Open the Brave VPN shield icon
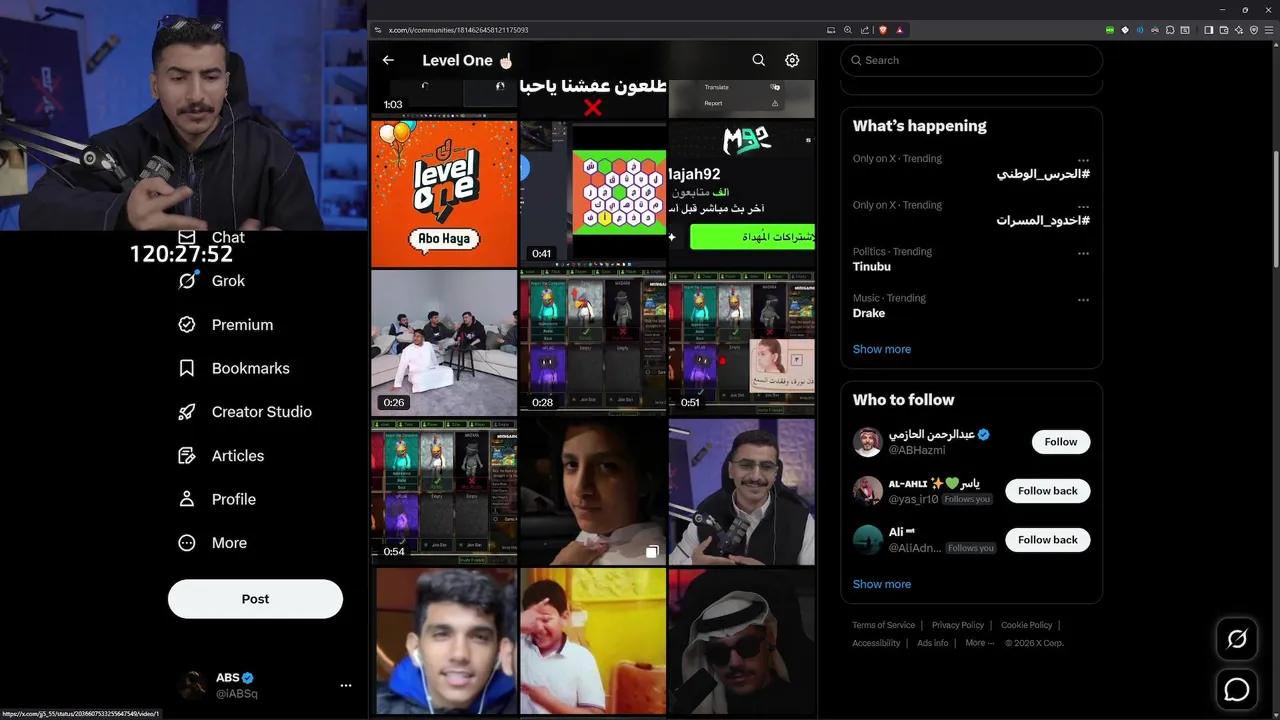This screenshot has height=720, width=1280. tap(1254, 30)
